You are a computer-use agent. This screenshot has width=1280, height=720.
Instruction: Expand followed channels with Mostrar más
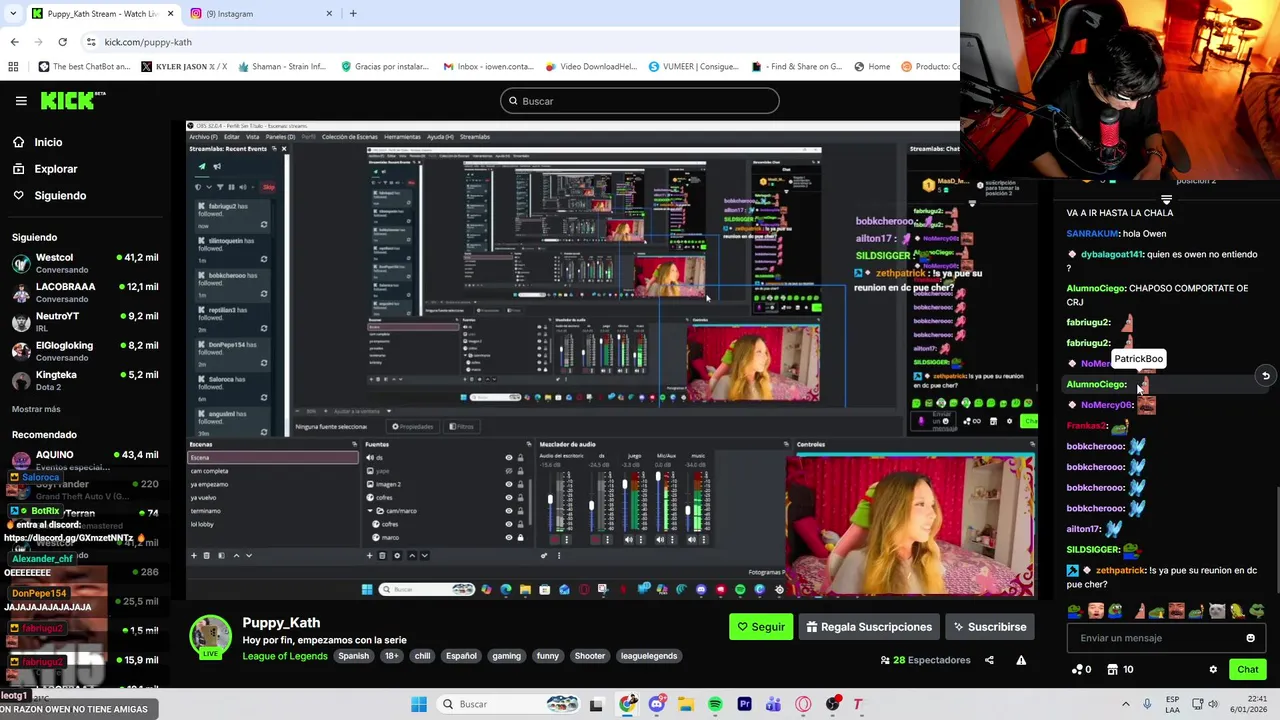(36, 409)
